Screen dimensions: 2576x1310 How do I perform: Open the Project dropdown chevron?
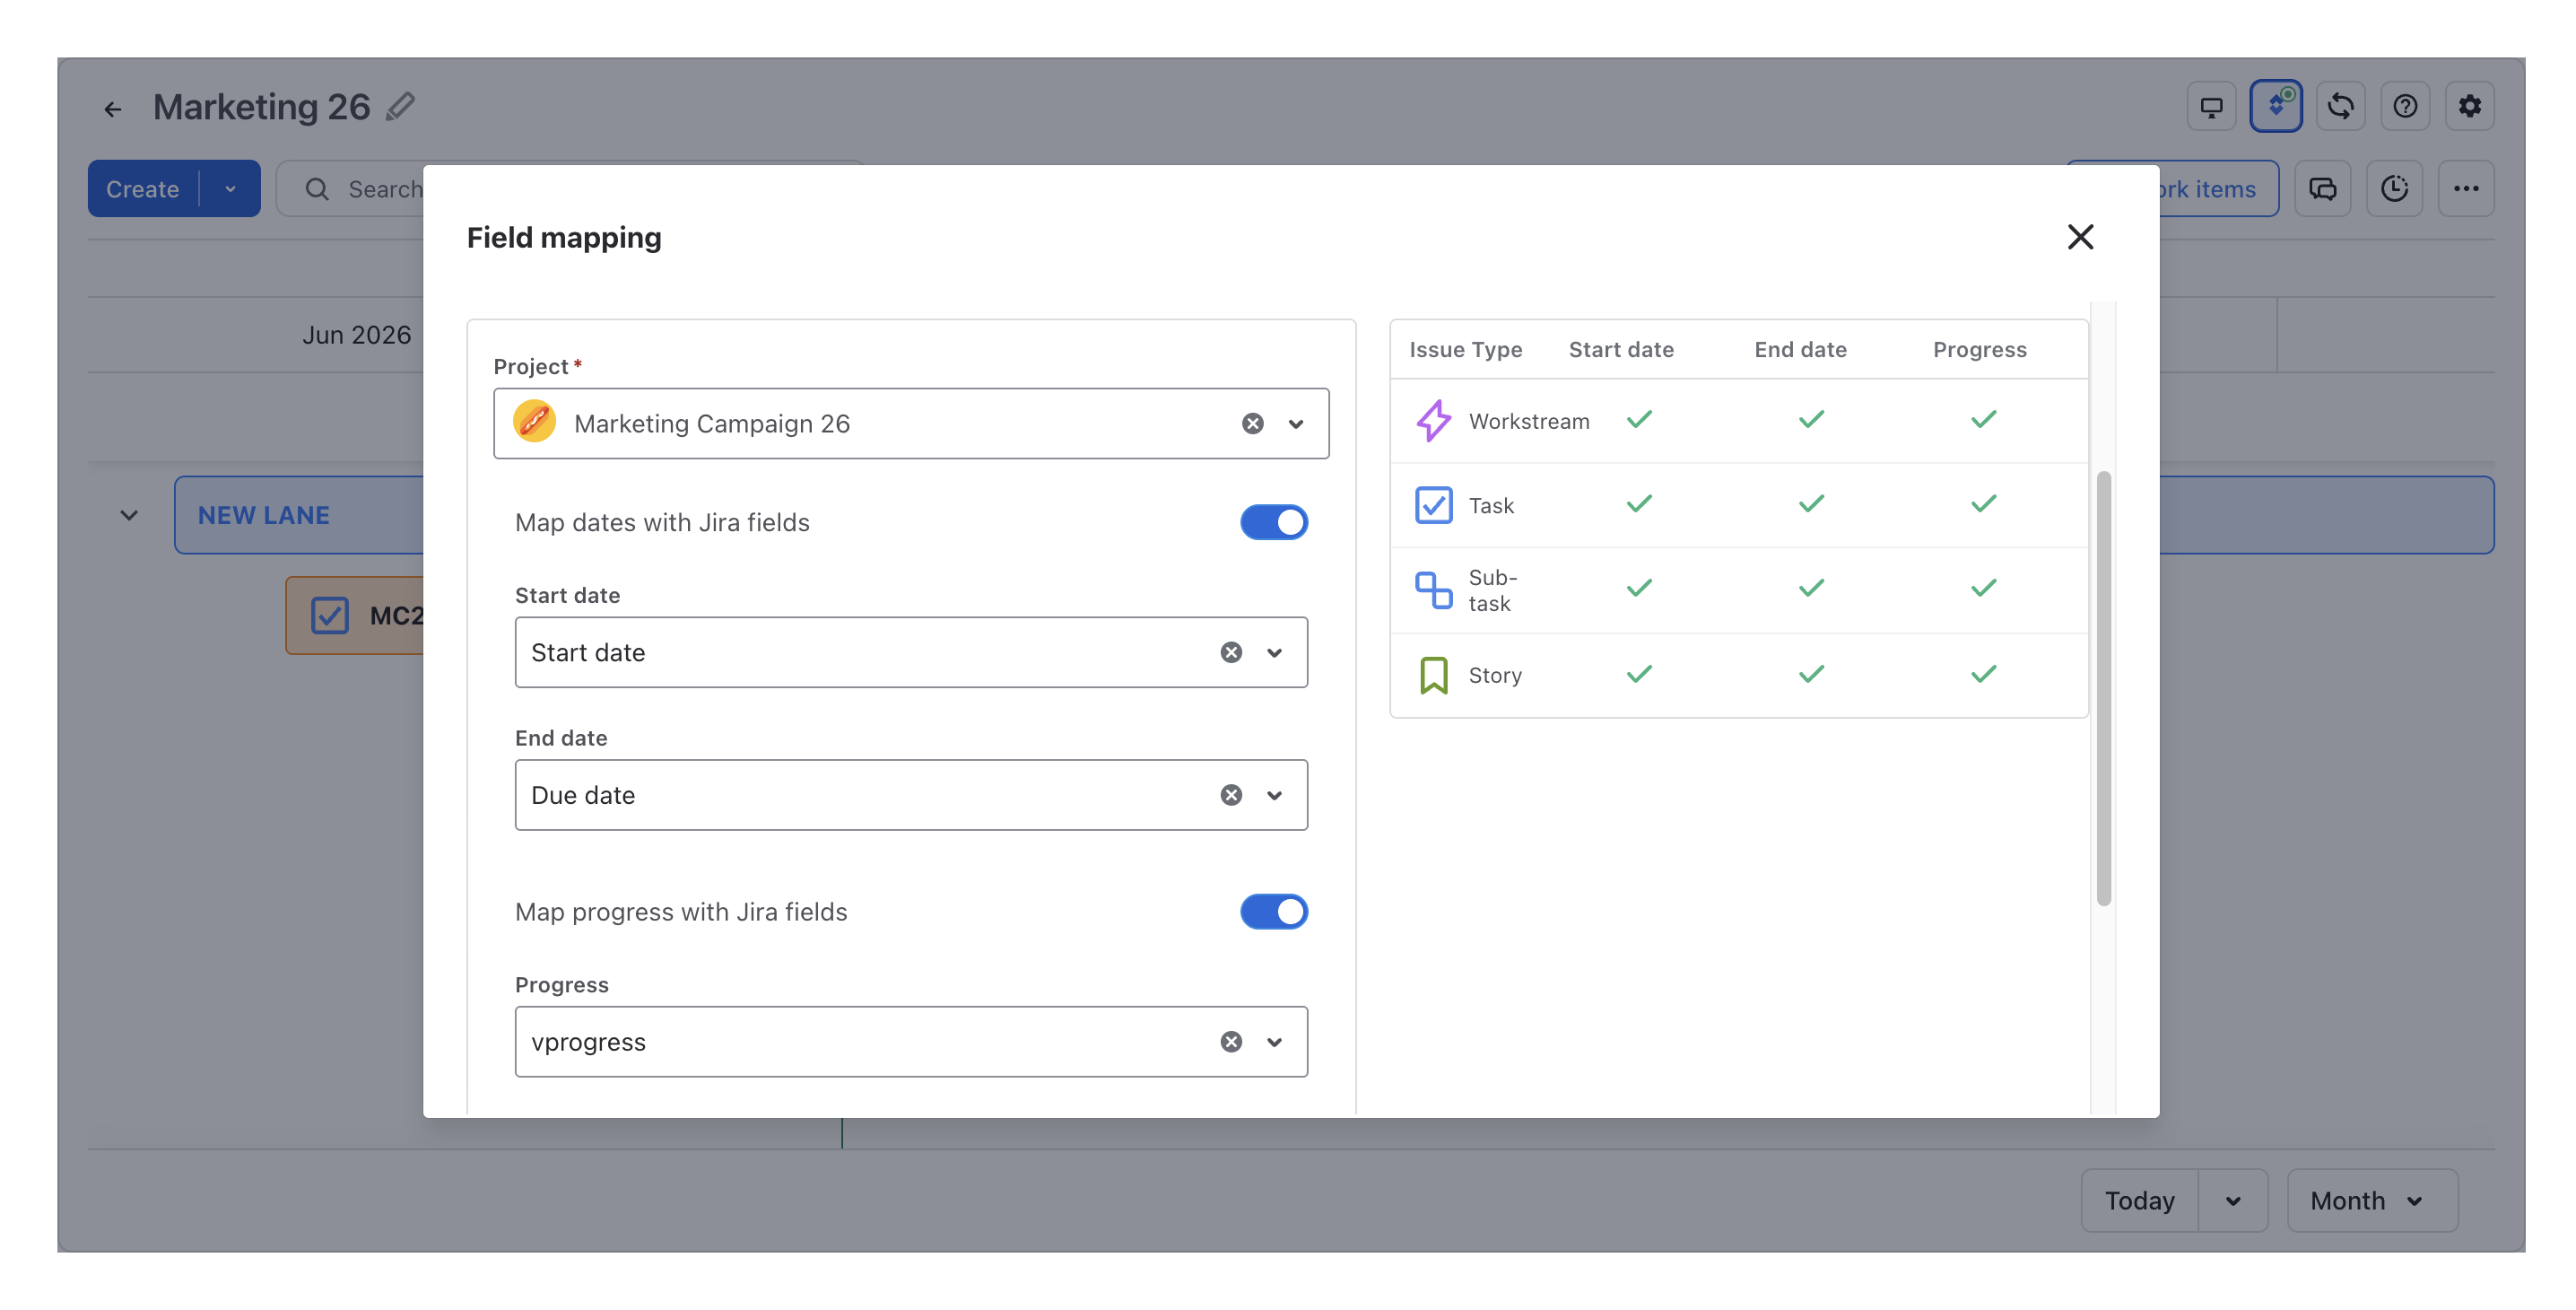click(1295, 424)
